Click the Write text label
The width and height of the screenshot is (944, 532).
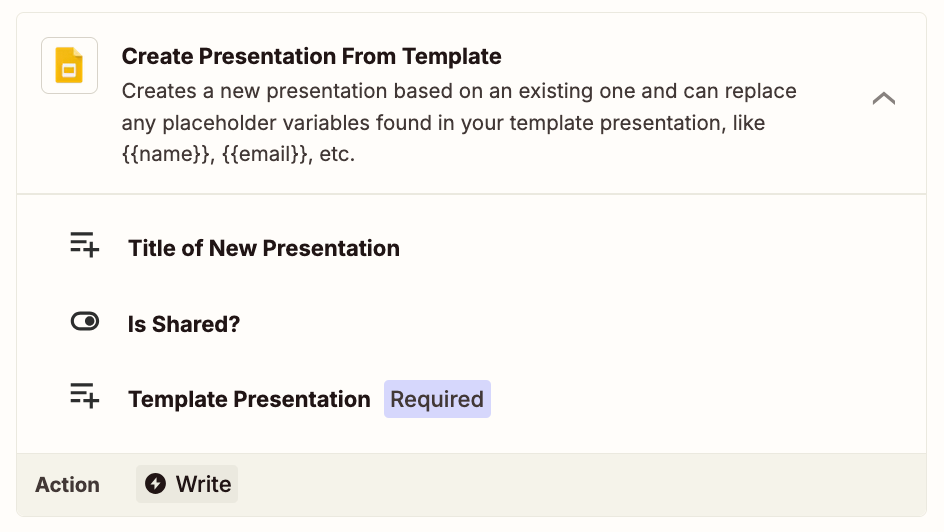click(203, 484)
